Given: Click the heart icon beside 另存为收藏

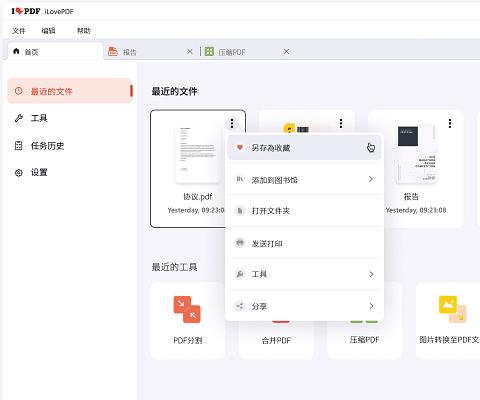Looking at the screenshot, I should (x=240, y=147).
